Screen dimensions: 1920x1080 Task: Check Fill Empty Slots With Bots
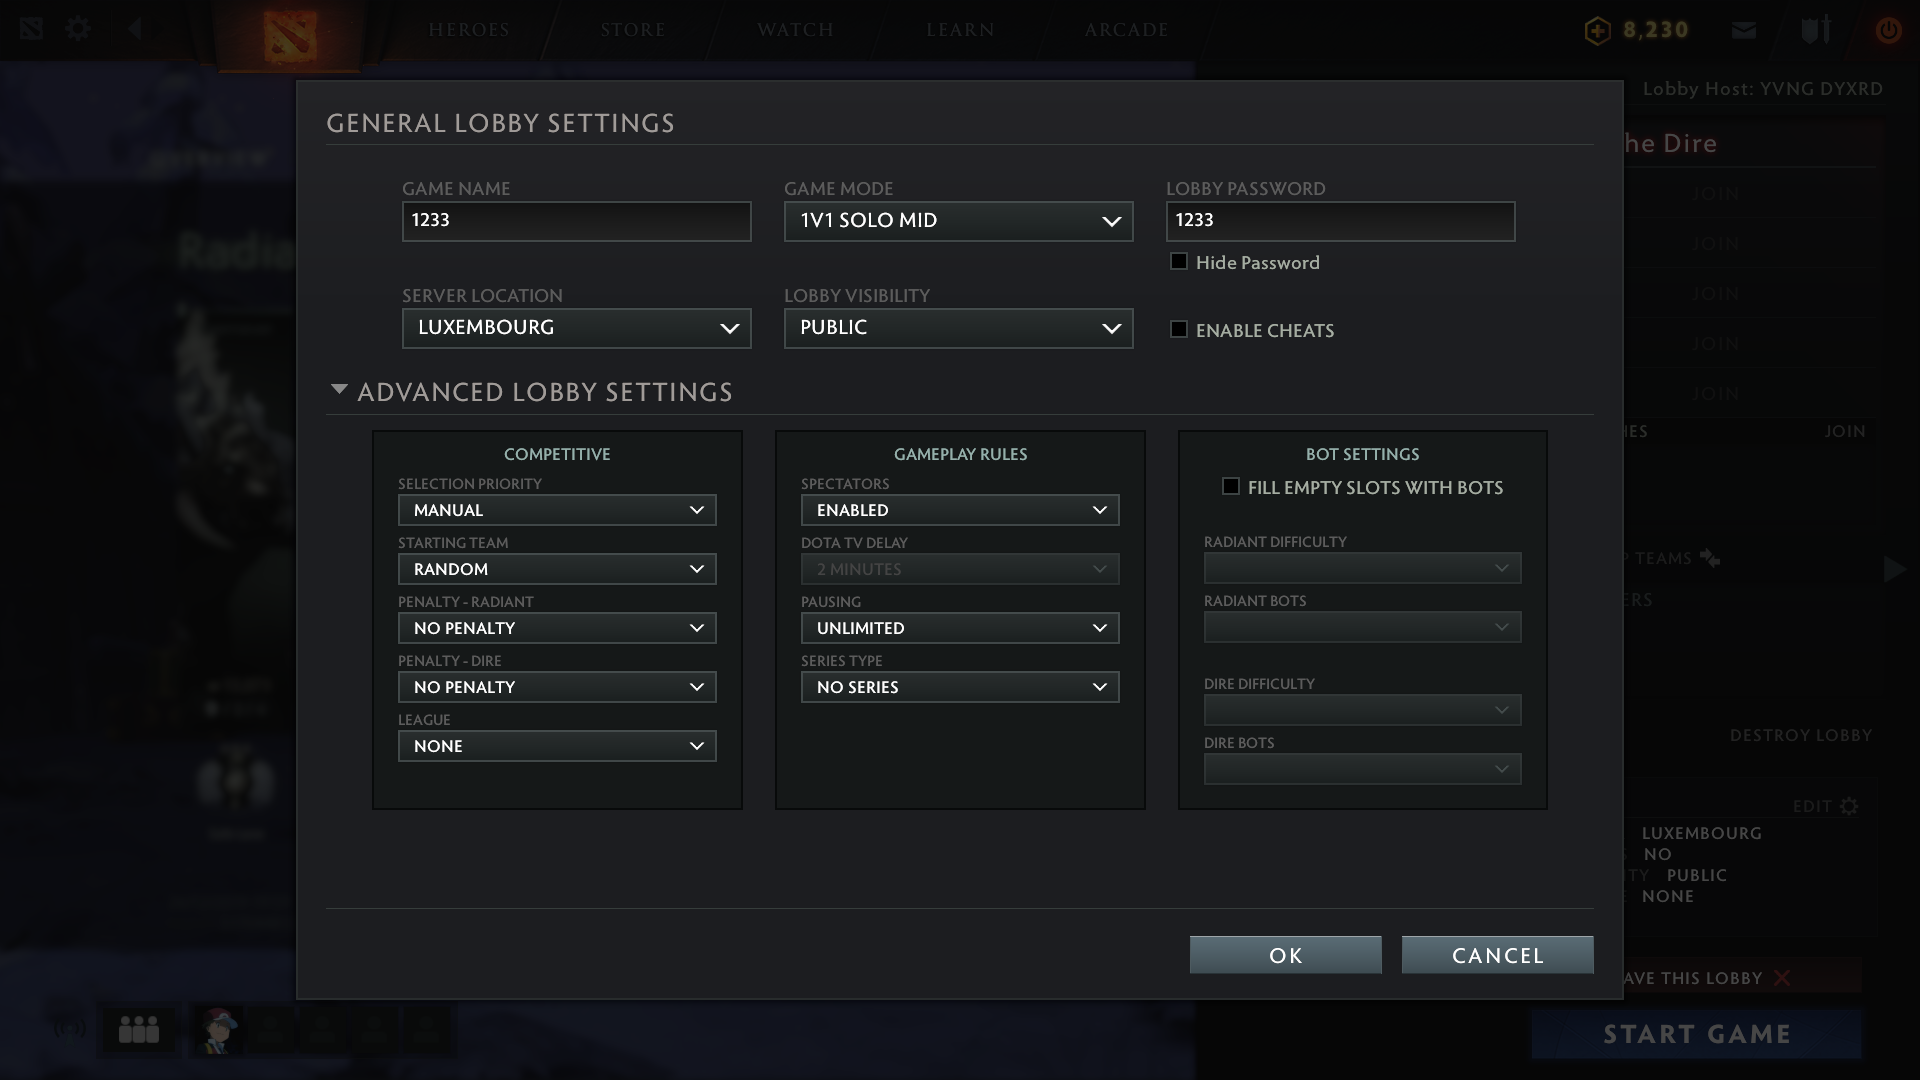(1231, 487)
